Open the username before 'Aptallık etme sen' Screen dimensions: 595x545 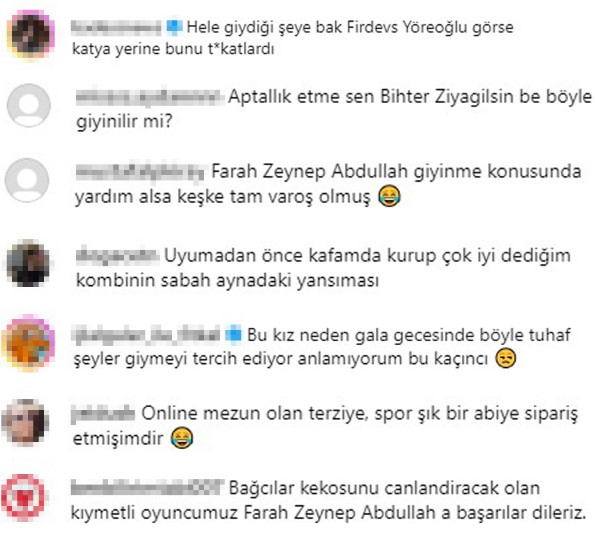point(148,98)
